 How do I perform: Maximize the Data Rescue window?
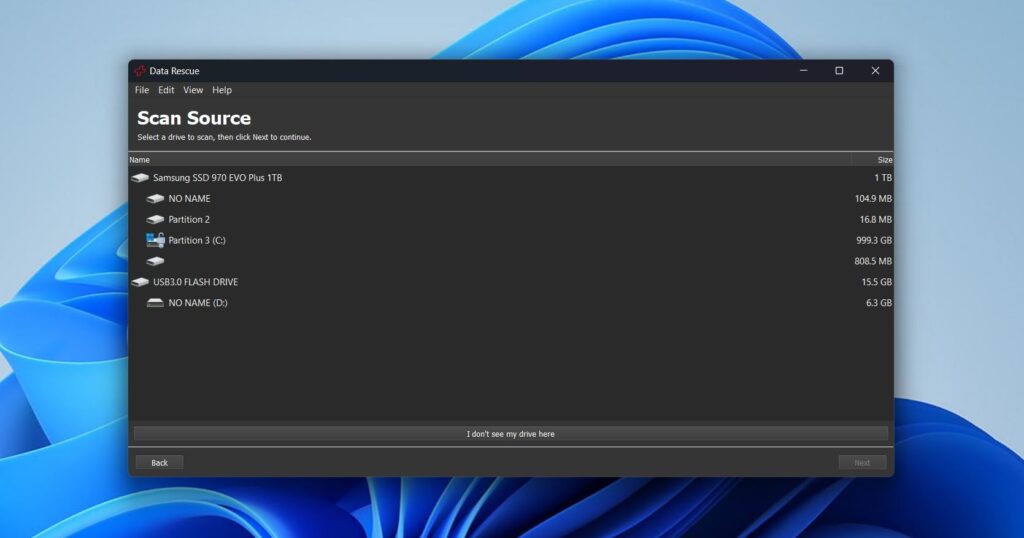(839, 71)
